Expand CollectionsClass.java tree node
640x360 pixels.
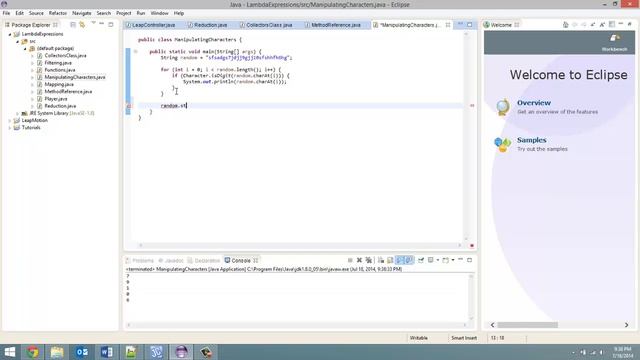[32, 56]
